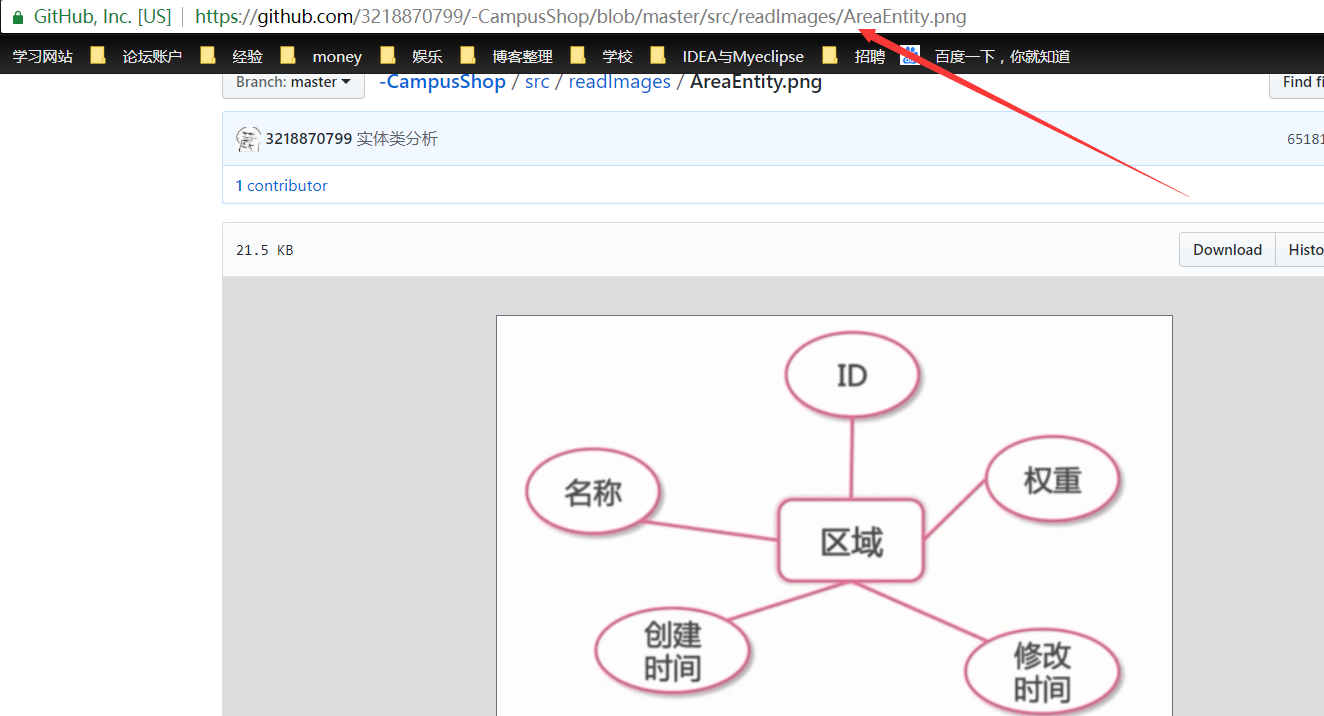Click the 3218870799 commit author avatar
This screenshot has width=1324, height=716.
point(249,138)
